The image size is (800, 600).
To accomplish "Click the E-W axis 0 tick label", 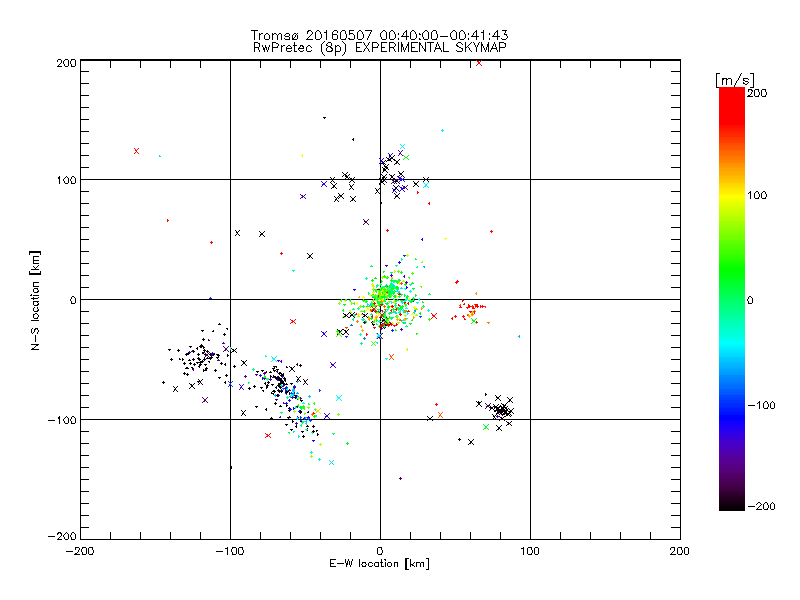I will click(380, 551).
